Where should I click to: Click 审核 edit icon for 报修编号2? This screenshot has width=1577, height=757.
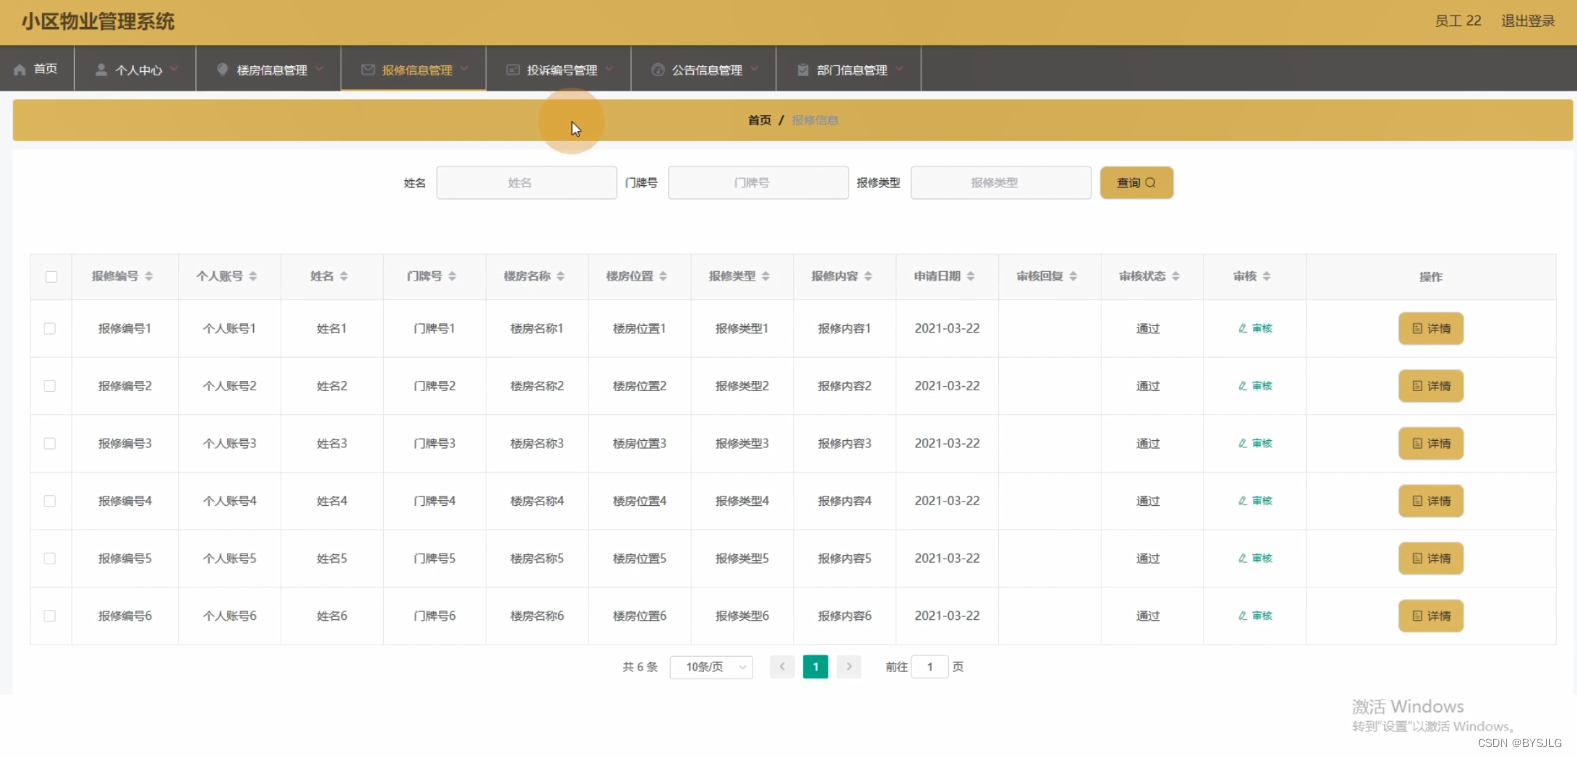[1243, 386]
